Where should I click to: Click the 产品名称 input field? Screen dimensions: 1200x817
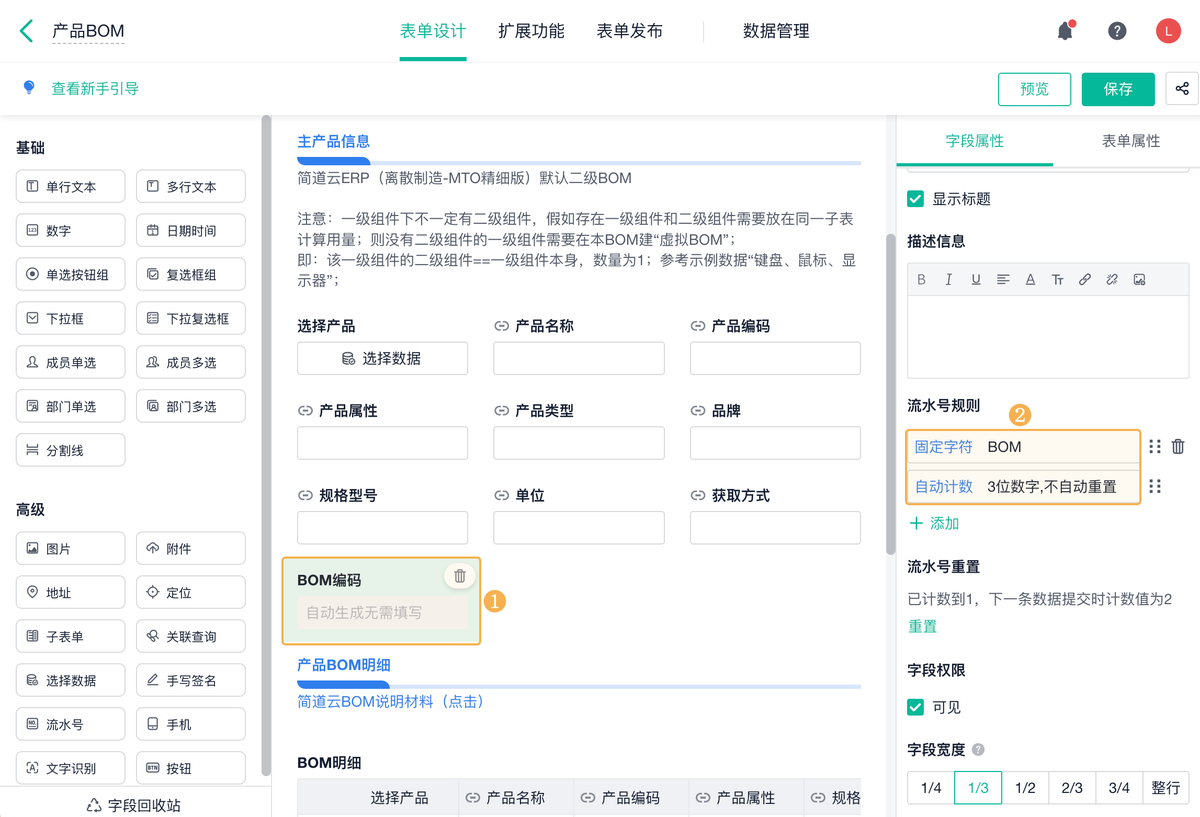579,358
